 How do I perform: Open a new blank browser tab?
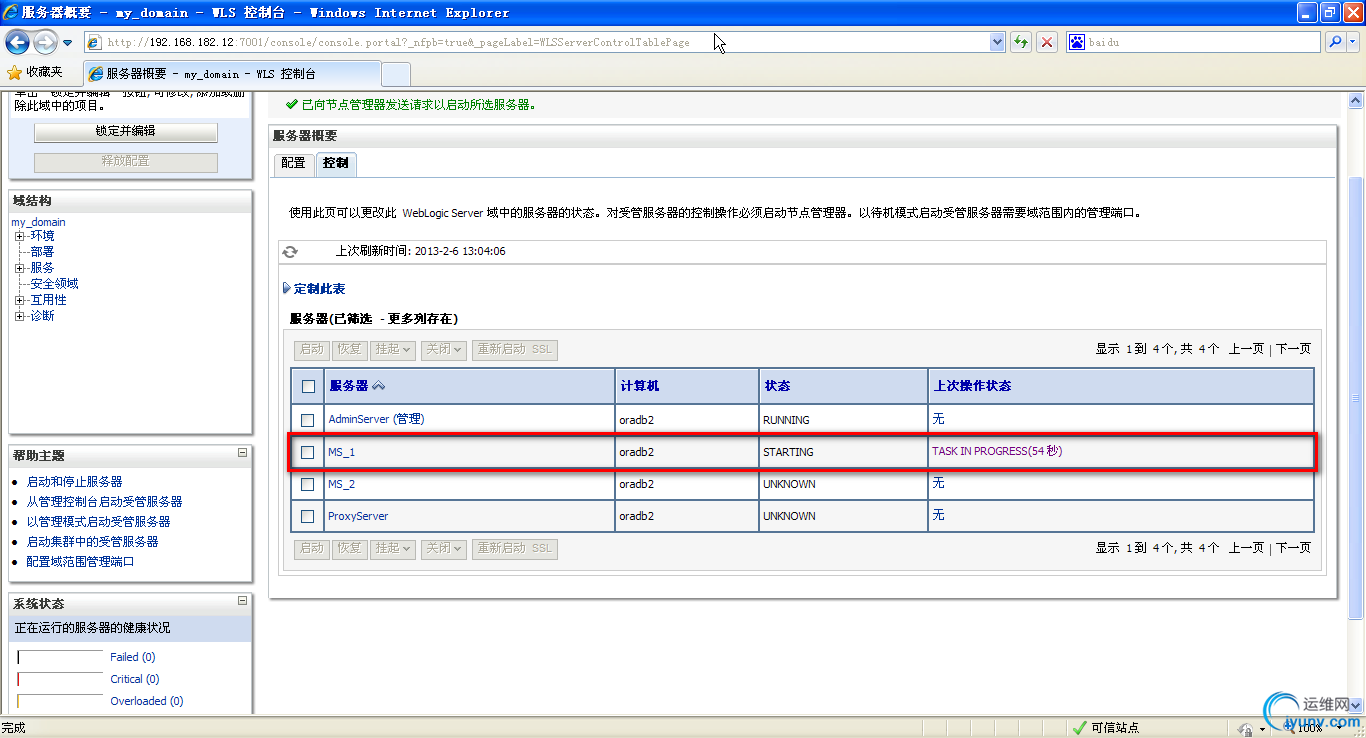click(396, 74)
